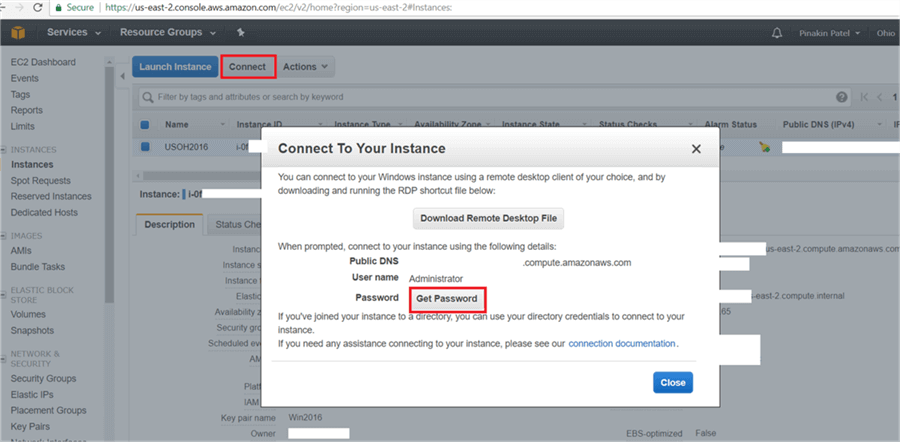
Task: Open Limits in the sidebar
Action: click(22, 126)
